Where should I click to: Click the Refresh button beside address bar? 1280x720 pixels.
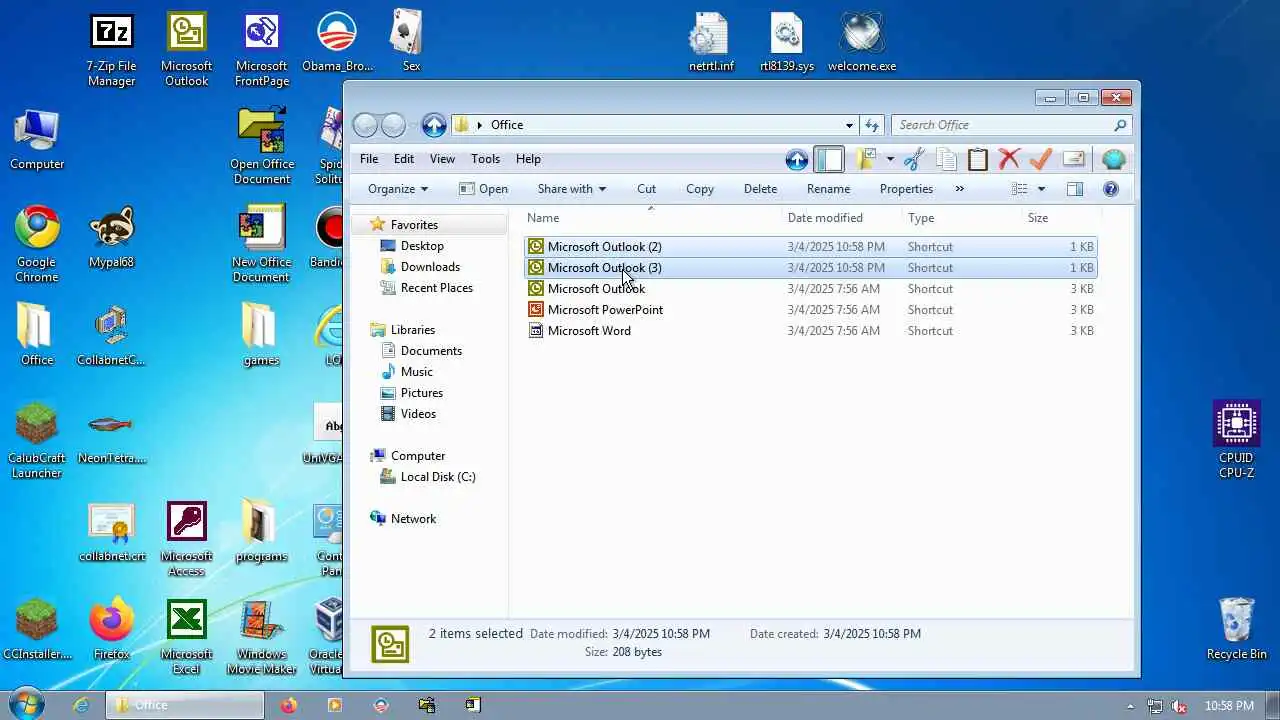(x=872, y=125)
